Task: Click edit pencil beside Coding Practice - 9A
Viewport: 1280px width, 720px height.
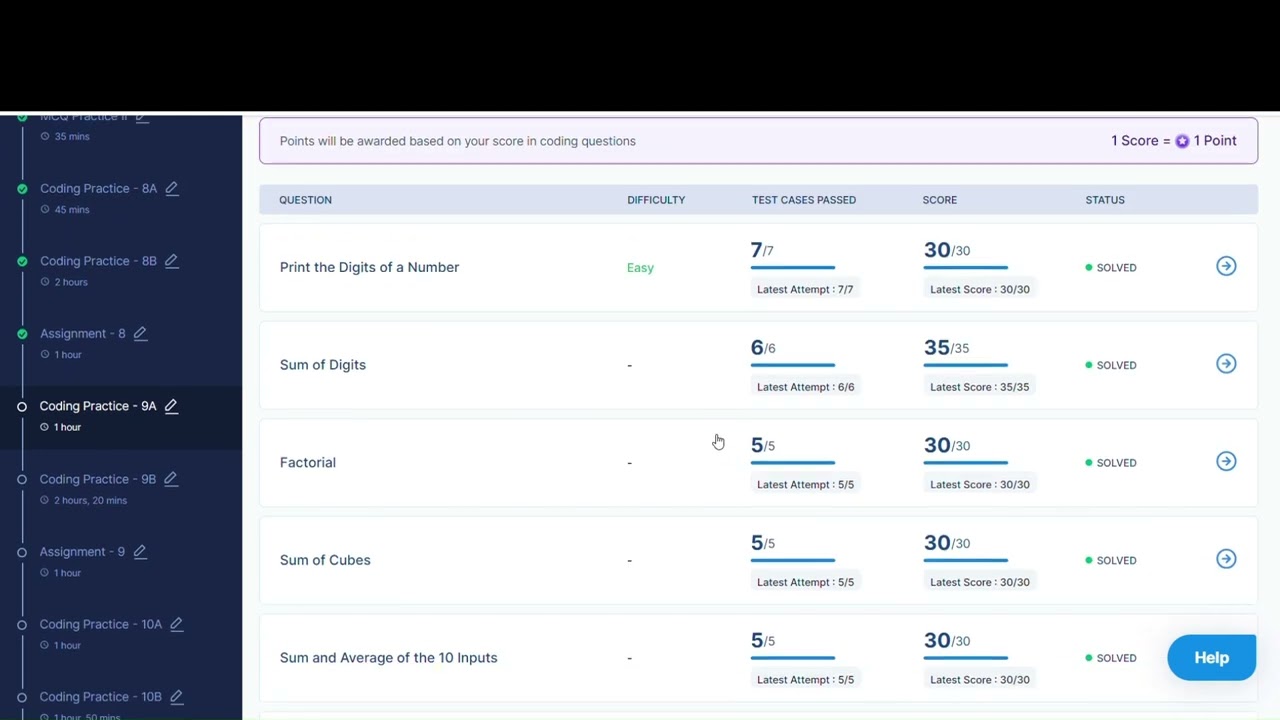Action: point(171,406)
